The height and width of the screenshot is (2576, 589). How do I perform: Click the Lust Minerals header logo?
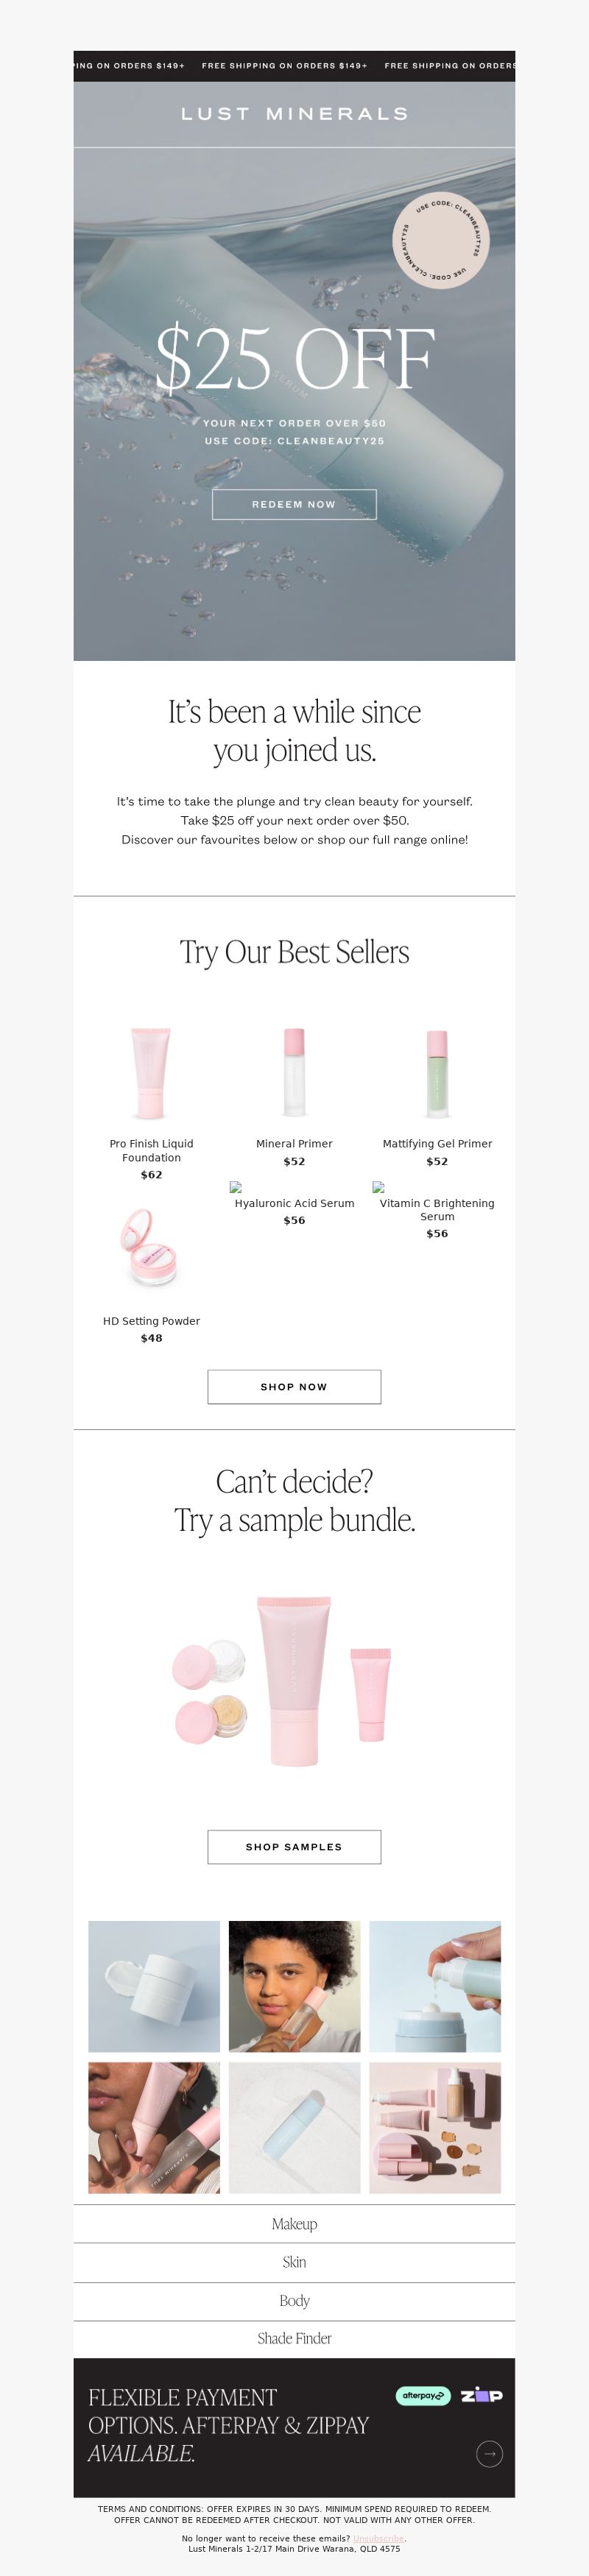294,114
